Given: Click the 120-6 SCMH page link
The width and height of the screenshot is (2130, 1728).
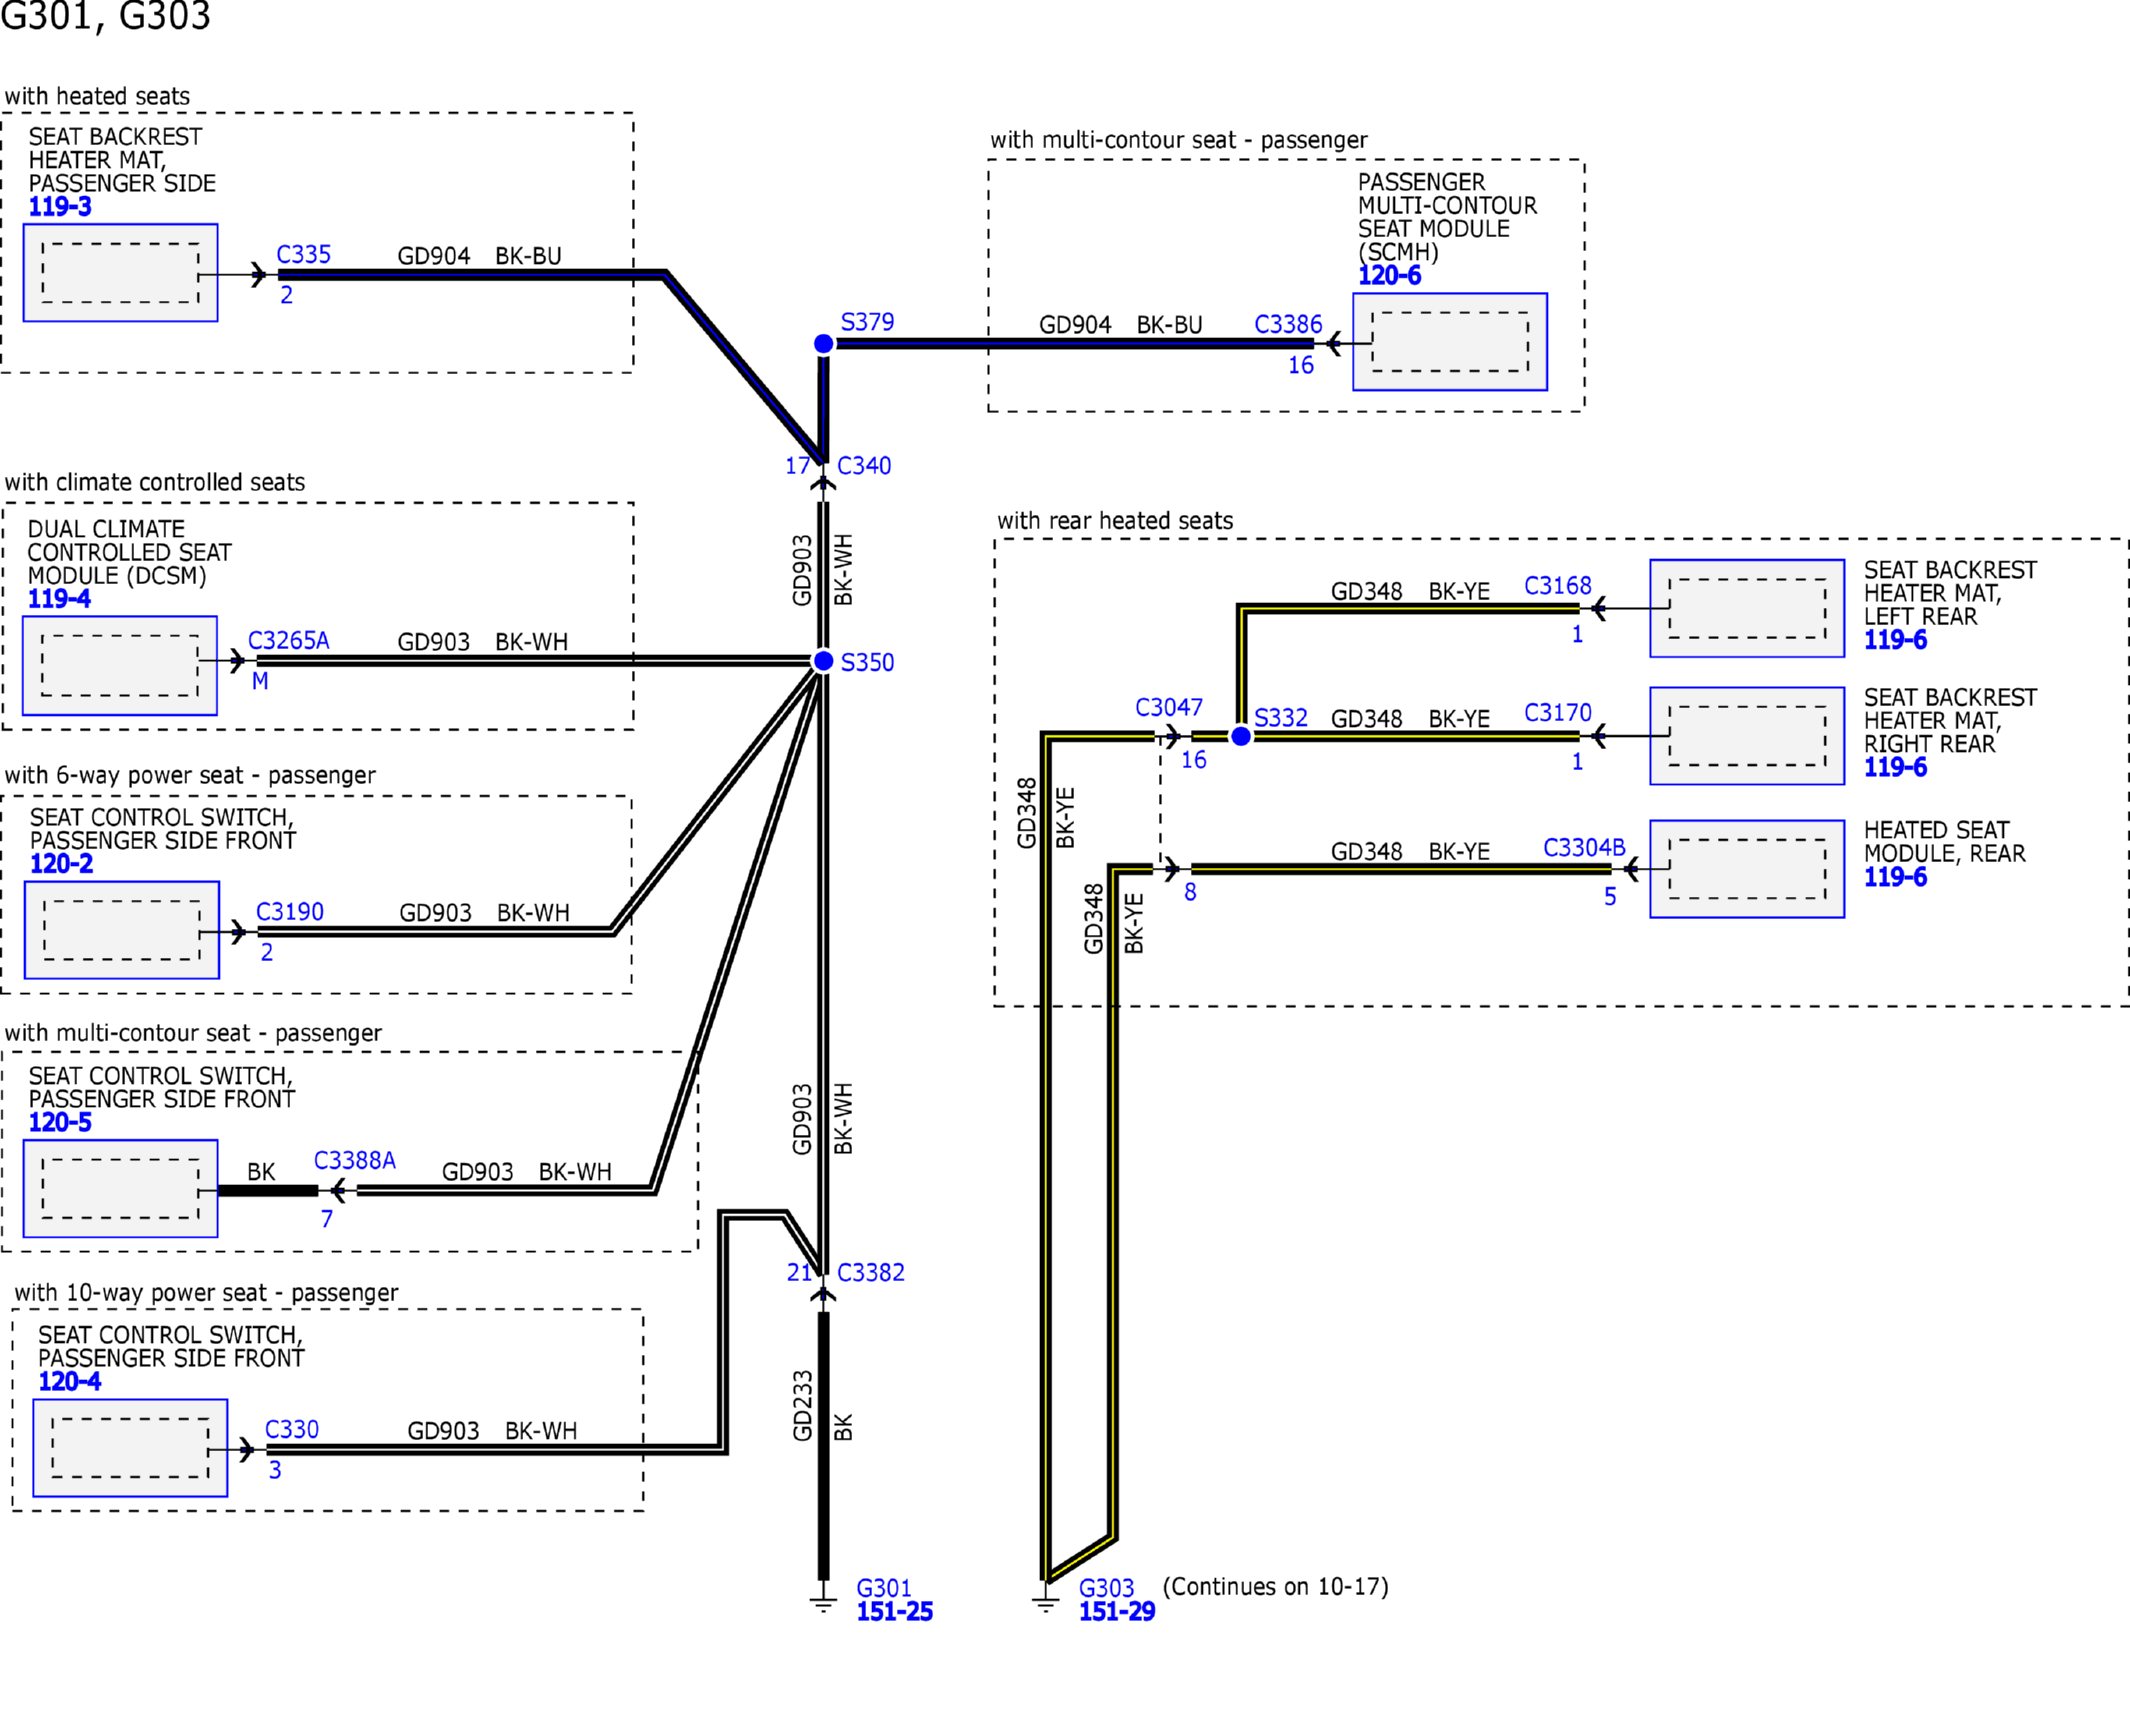Looking at the screenshot, I should tap(1389, 276).
